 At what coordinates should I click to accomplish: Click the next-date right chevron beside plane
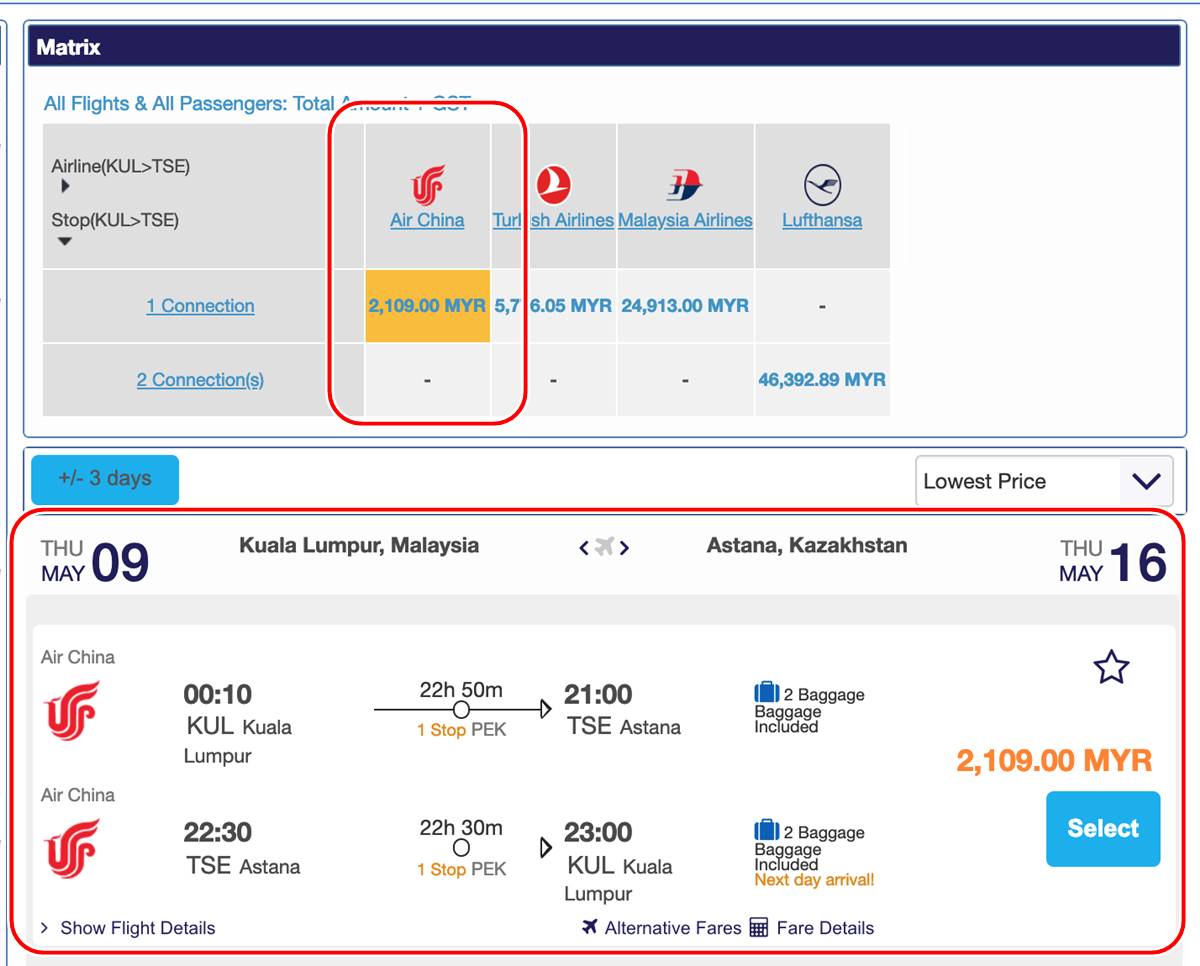click(624, 547)
